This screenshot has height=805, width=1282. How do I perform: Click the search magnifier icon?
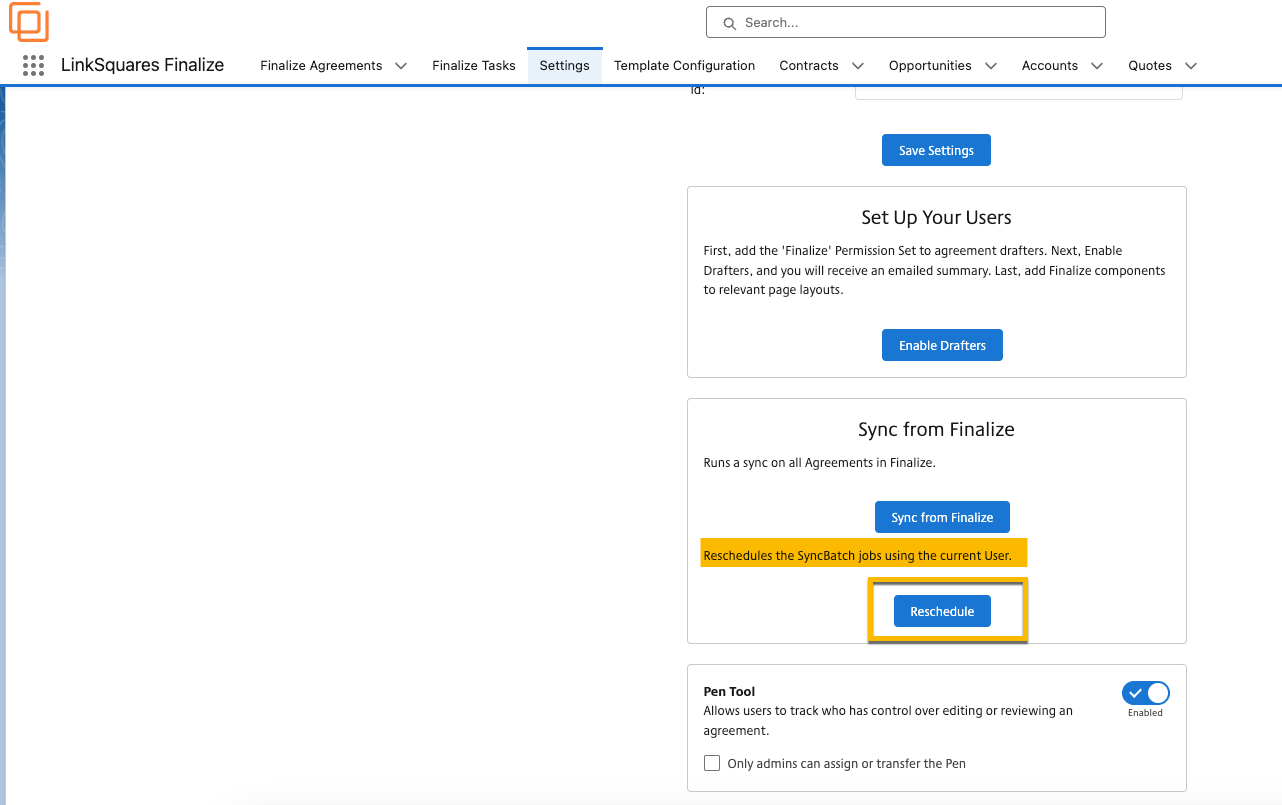728,22
